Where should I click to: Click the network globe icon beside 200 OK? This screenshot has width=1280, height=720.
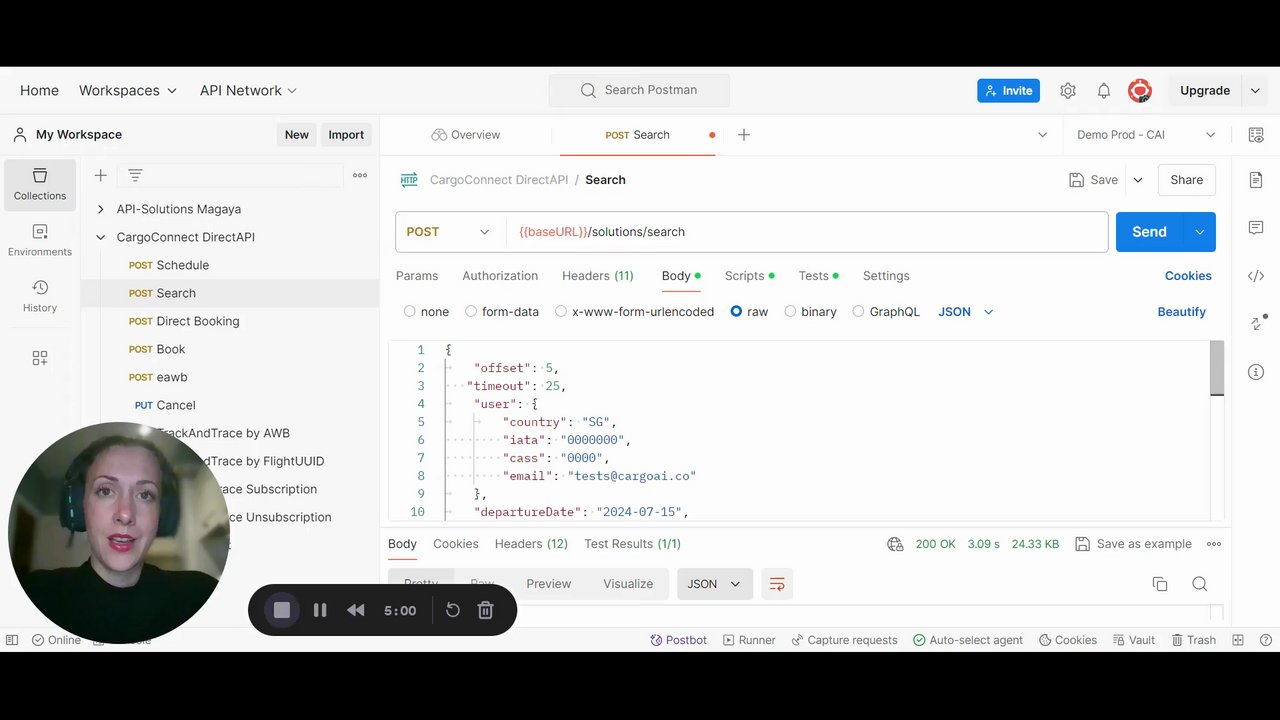(x=896, y=544)
